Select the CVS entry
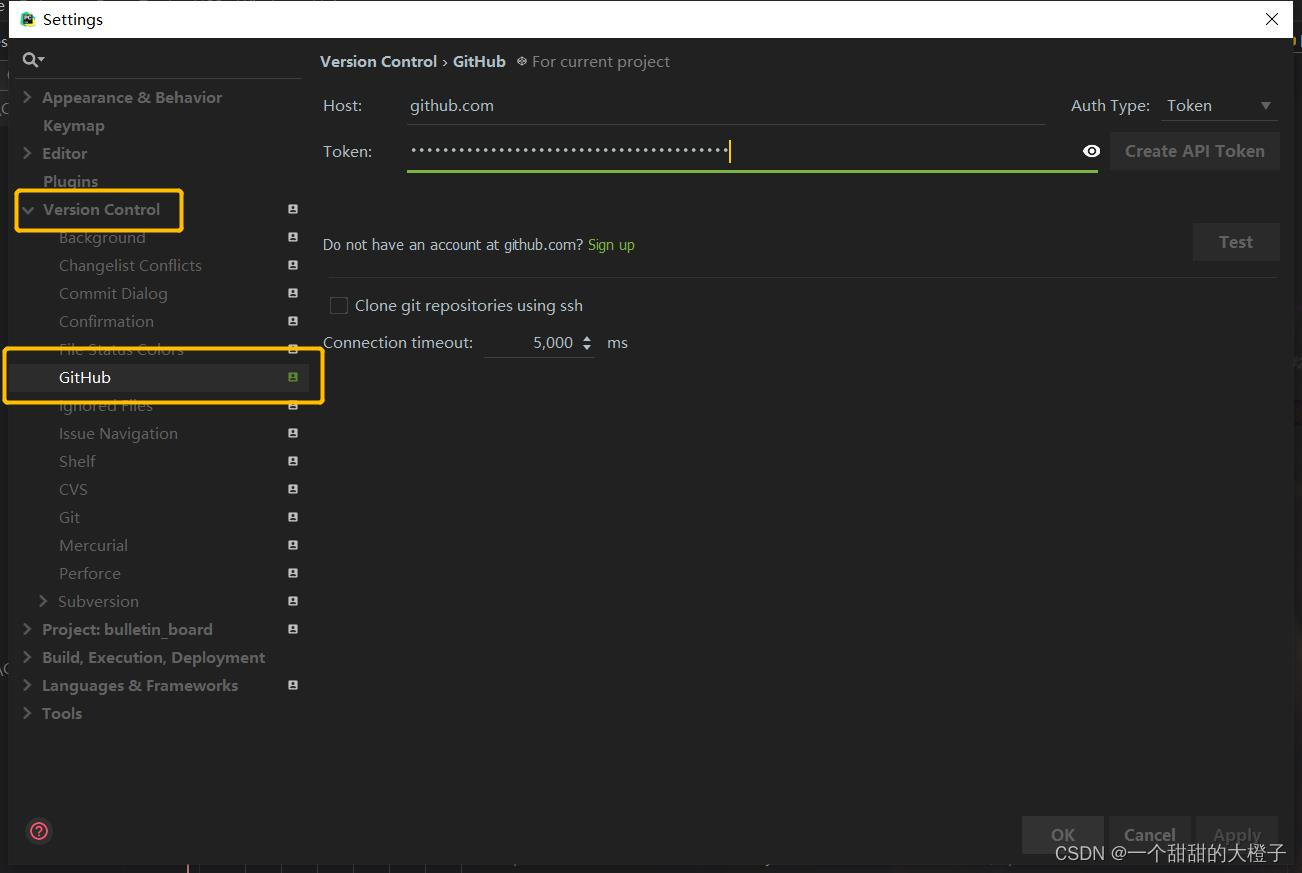The height and width of the screenshot is (873, 1302). coord(73,489)
